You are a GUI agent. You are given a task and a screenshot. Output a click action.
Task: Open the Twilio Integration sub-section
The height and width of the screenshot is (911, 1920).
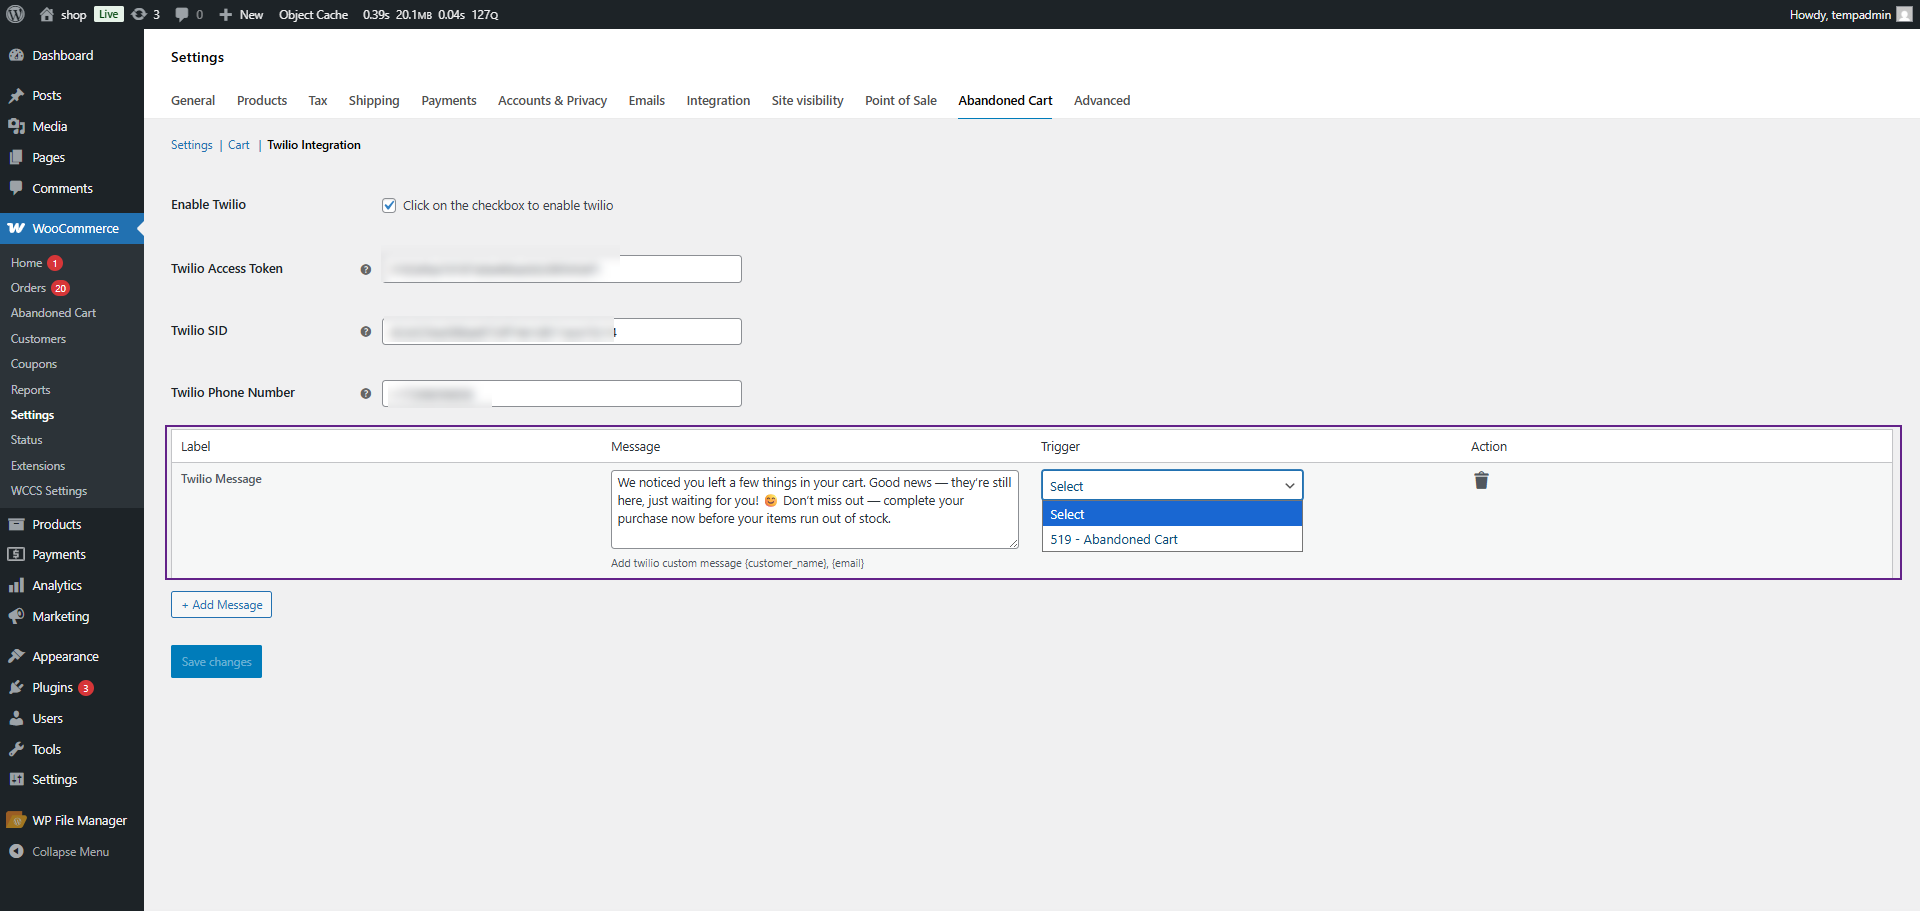click(314, 145)
